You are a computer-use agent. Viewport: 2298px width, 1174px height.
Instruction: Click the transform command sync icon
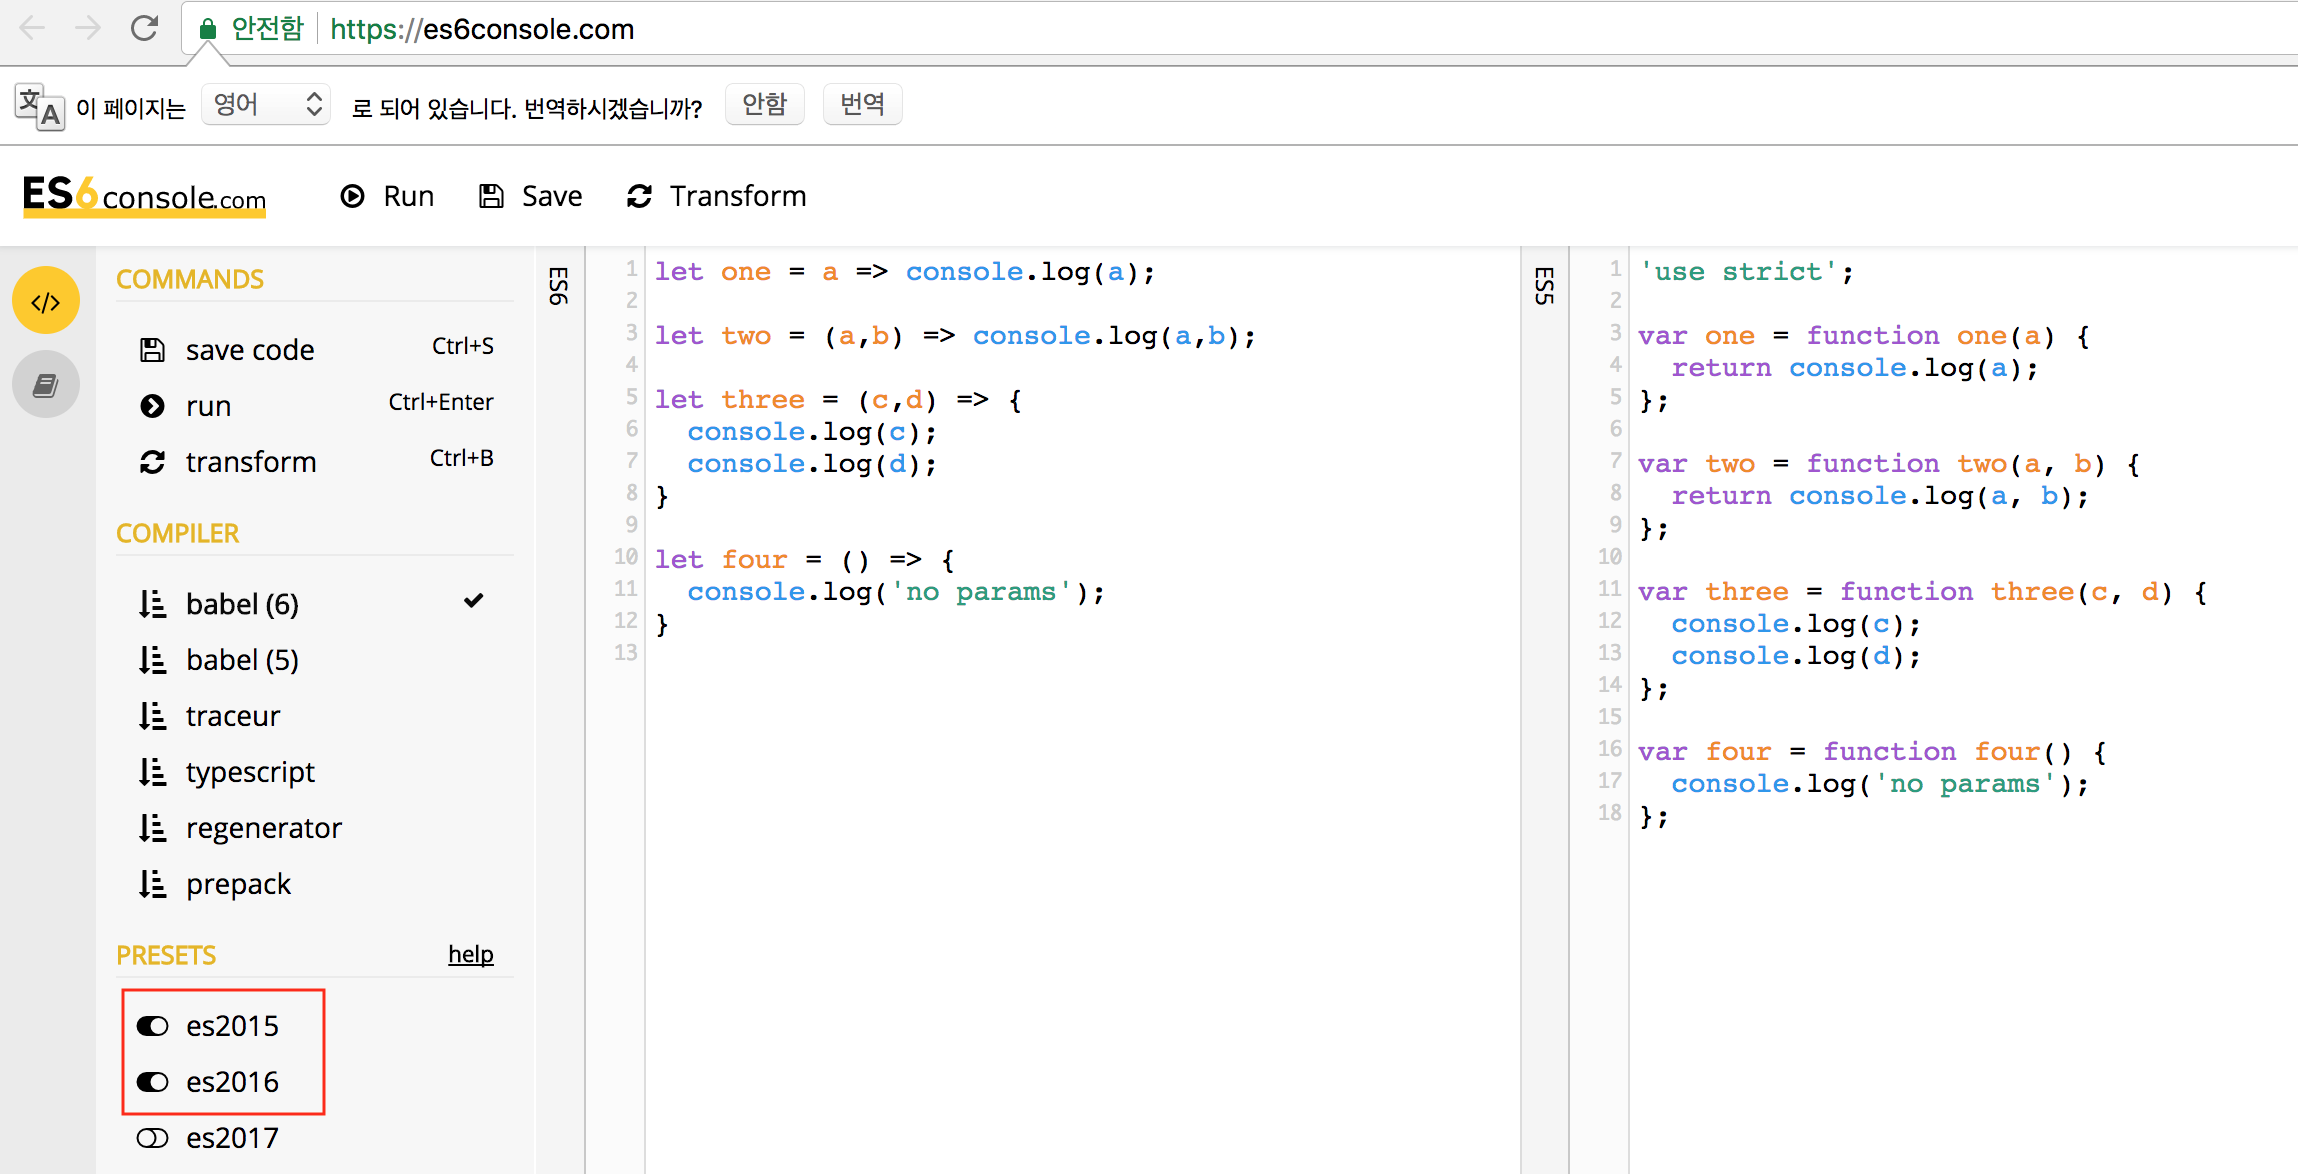pos(152,462)
